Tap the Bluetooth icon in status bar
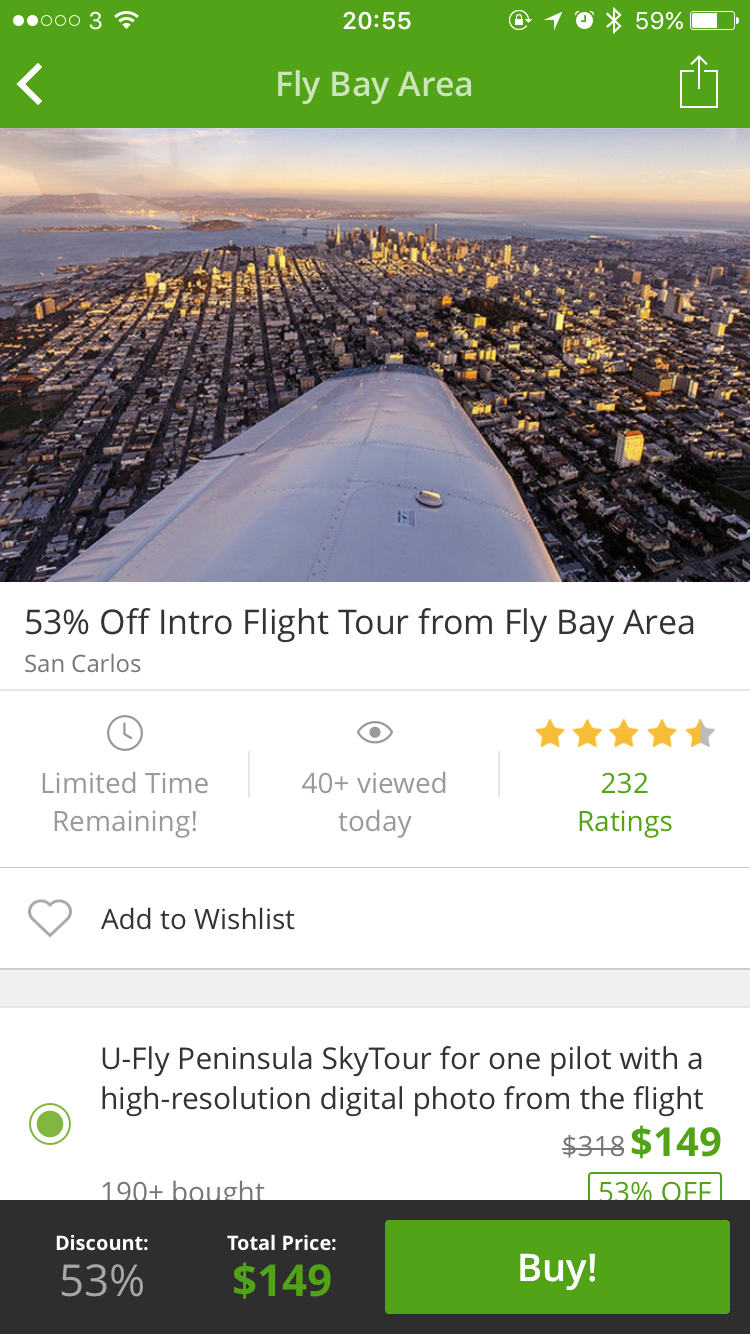 (613, 21)
